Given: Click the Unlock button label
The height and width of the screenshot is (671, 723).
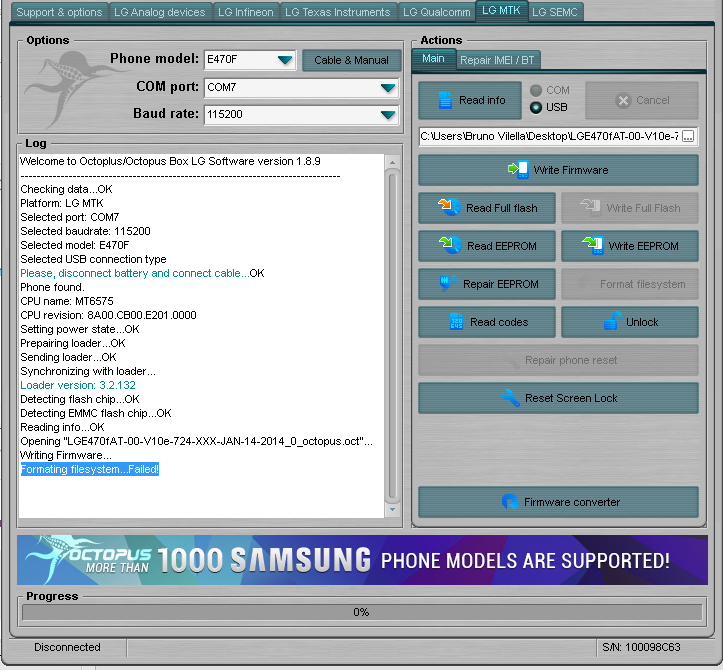Looking at the screenshot, I should [x=642, y=322].
